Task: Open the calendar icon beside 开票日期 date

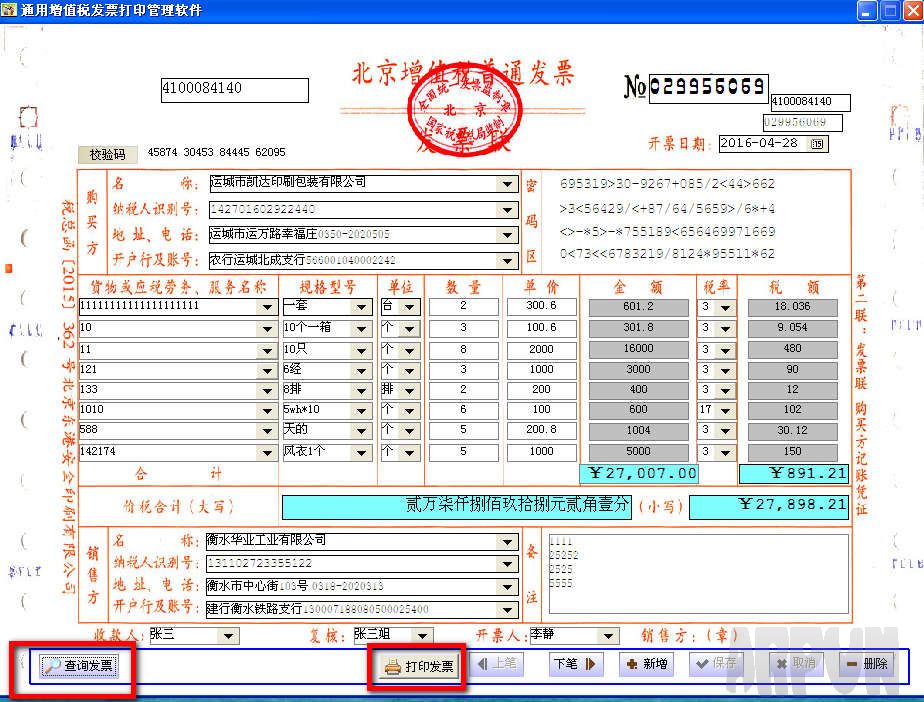Action: (x=815, y=144)
